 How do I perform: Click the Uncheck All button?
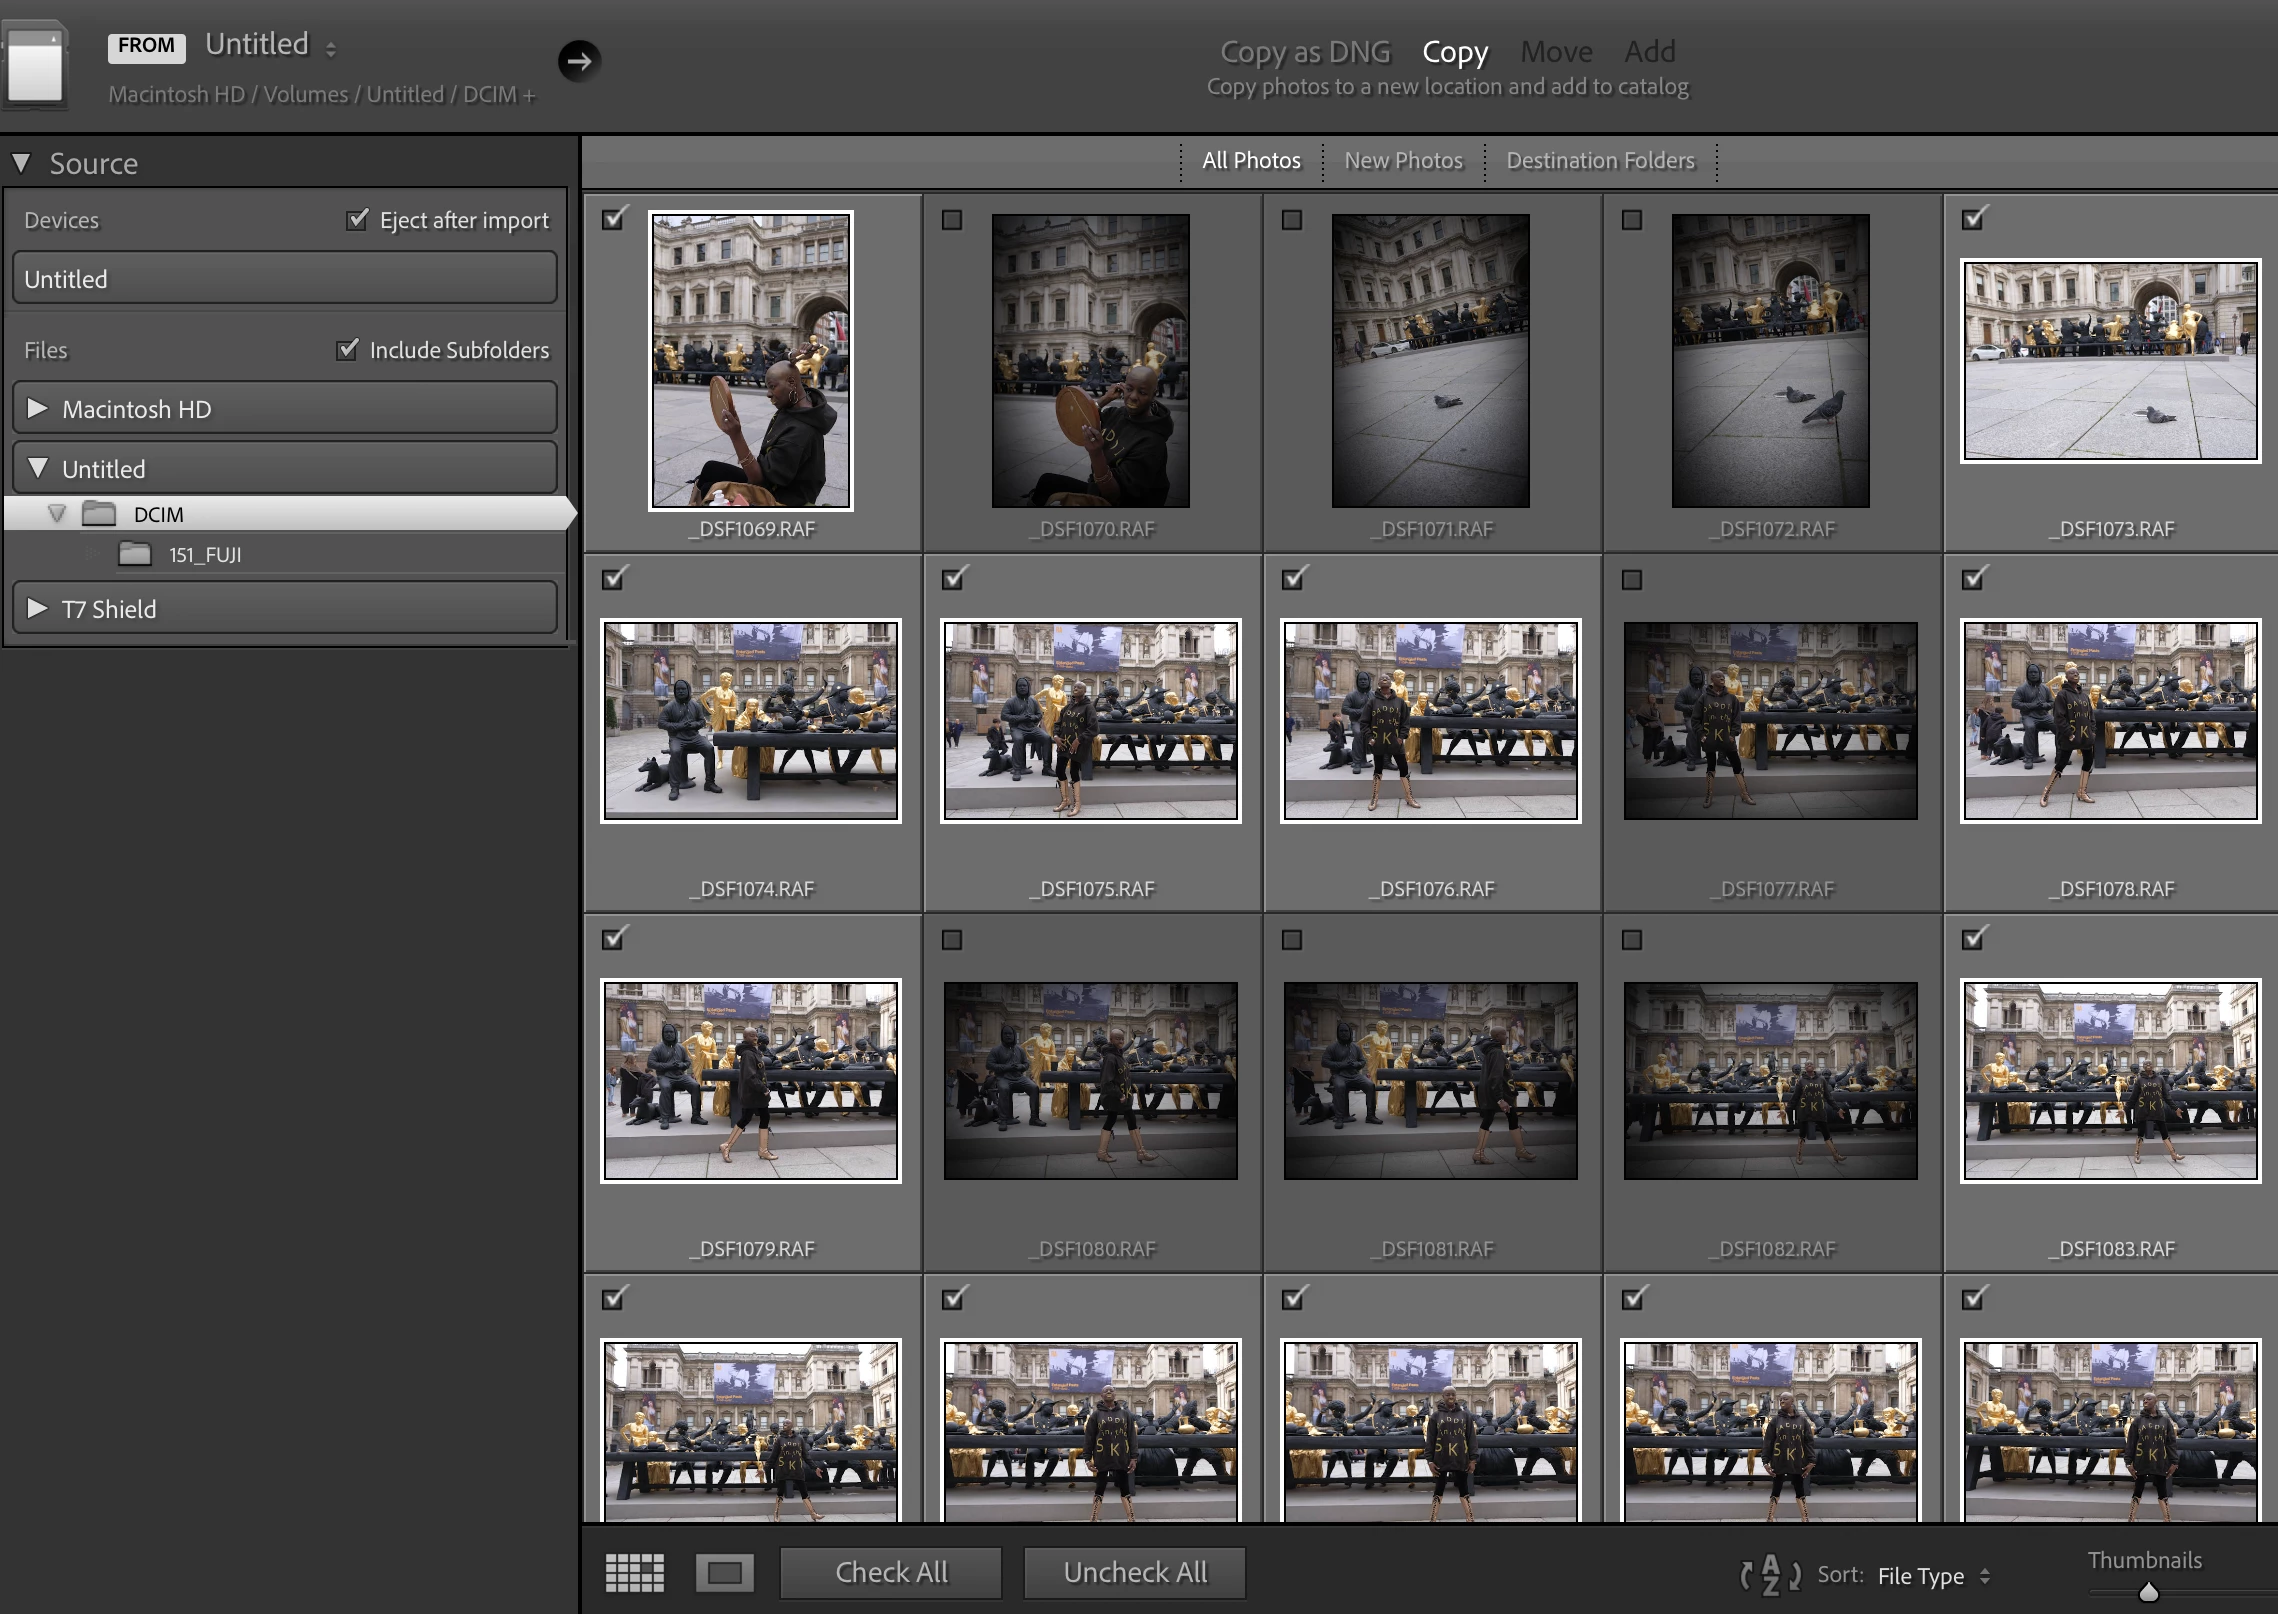point(1134,1573)
